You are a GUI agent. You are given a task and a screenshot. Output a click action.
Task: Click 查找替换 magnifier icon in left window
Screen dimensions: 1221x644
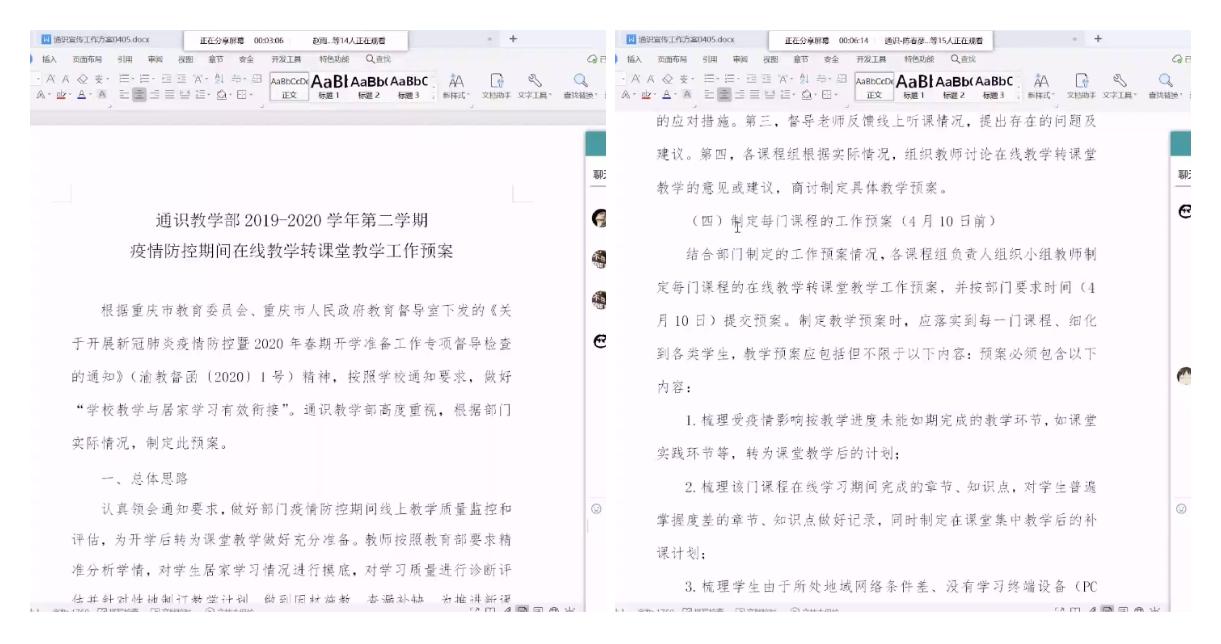point(581,83)
